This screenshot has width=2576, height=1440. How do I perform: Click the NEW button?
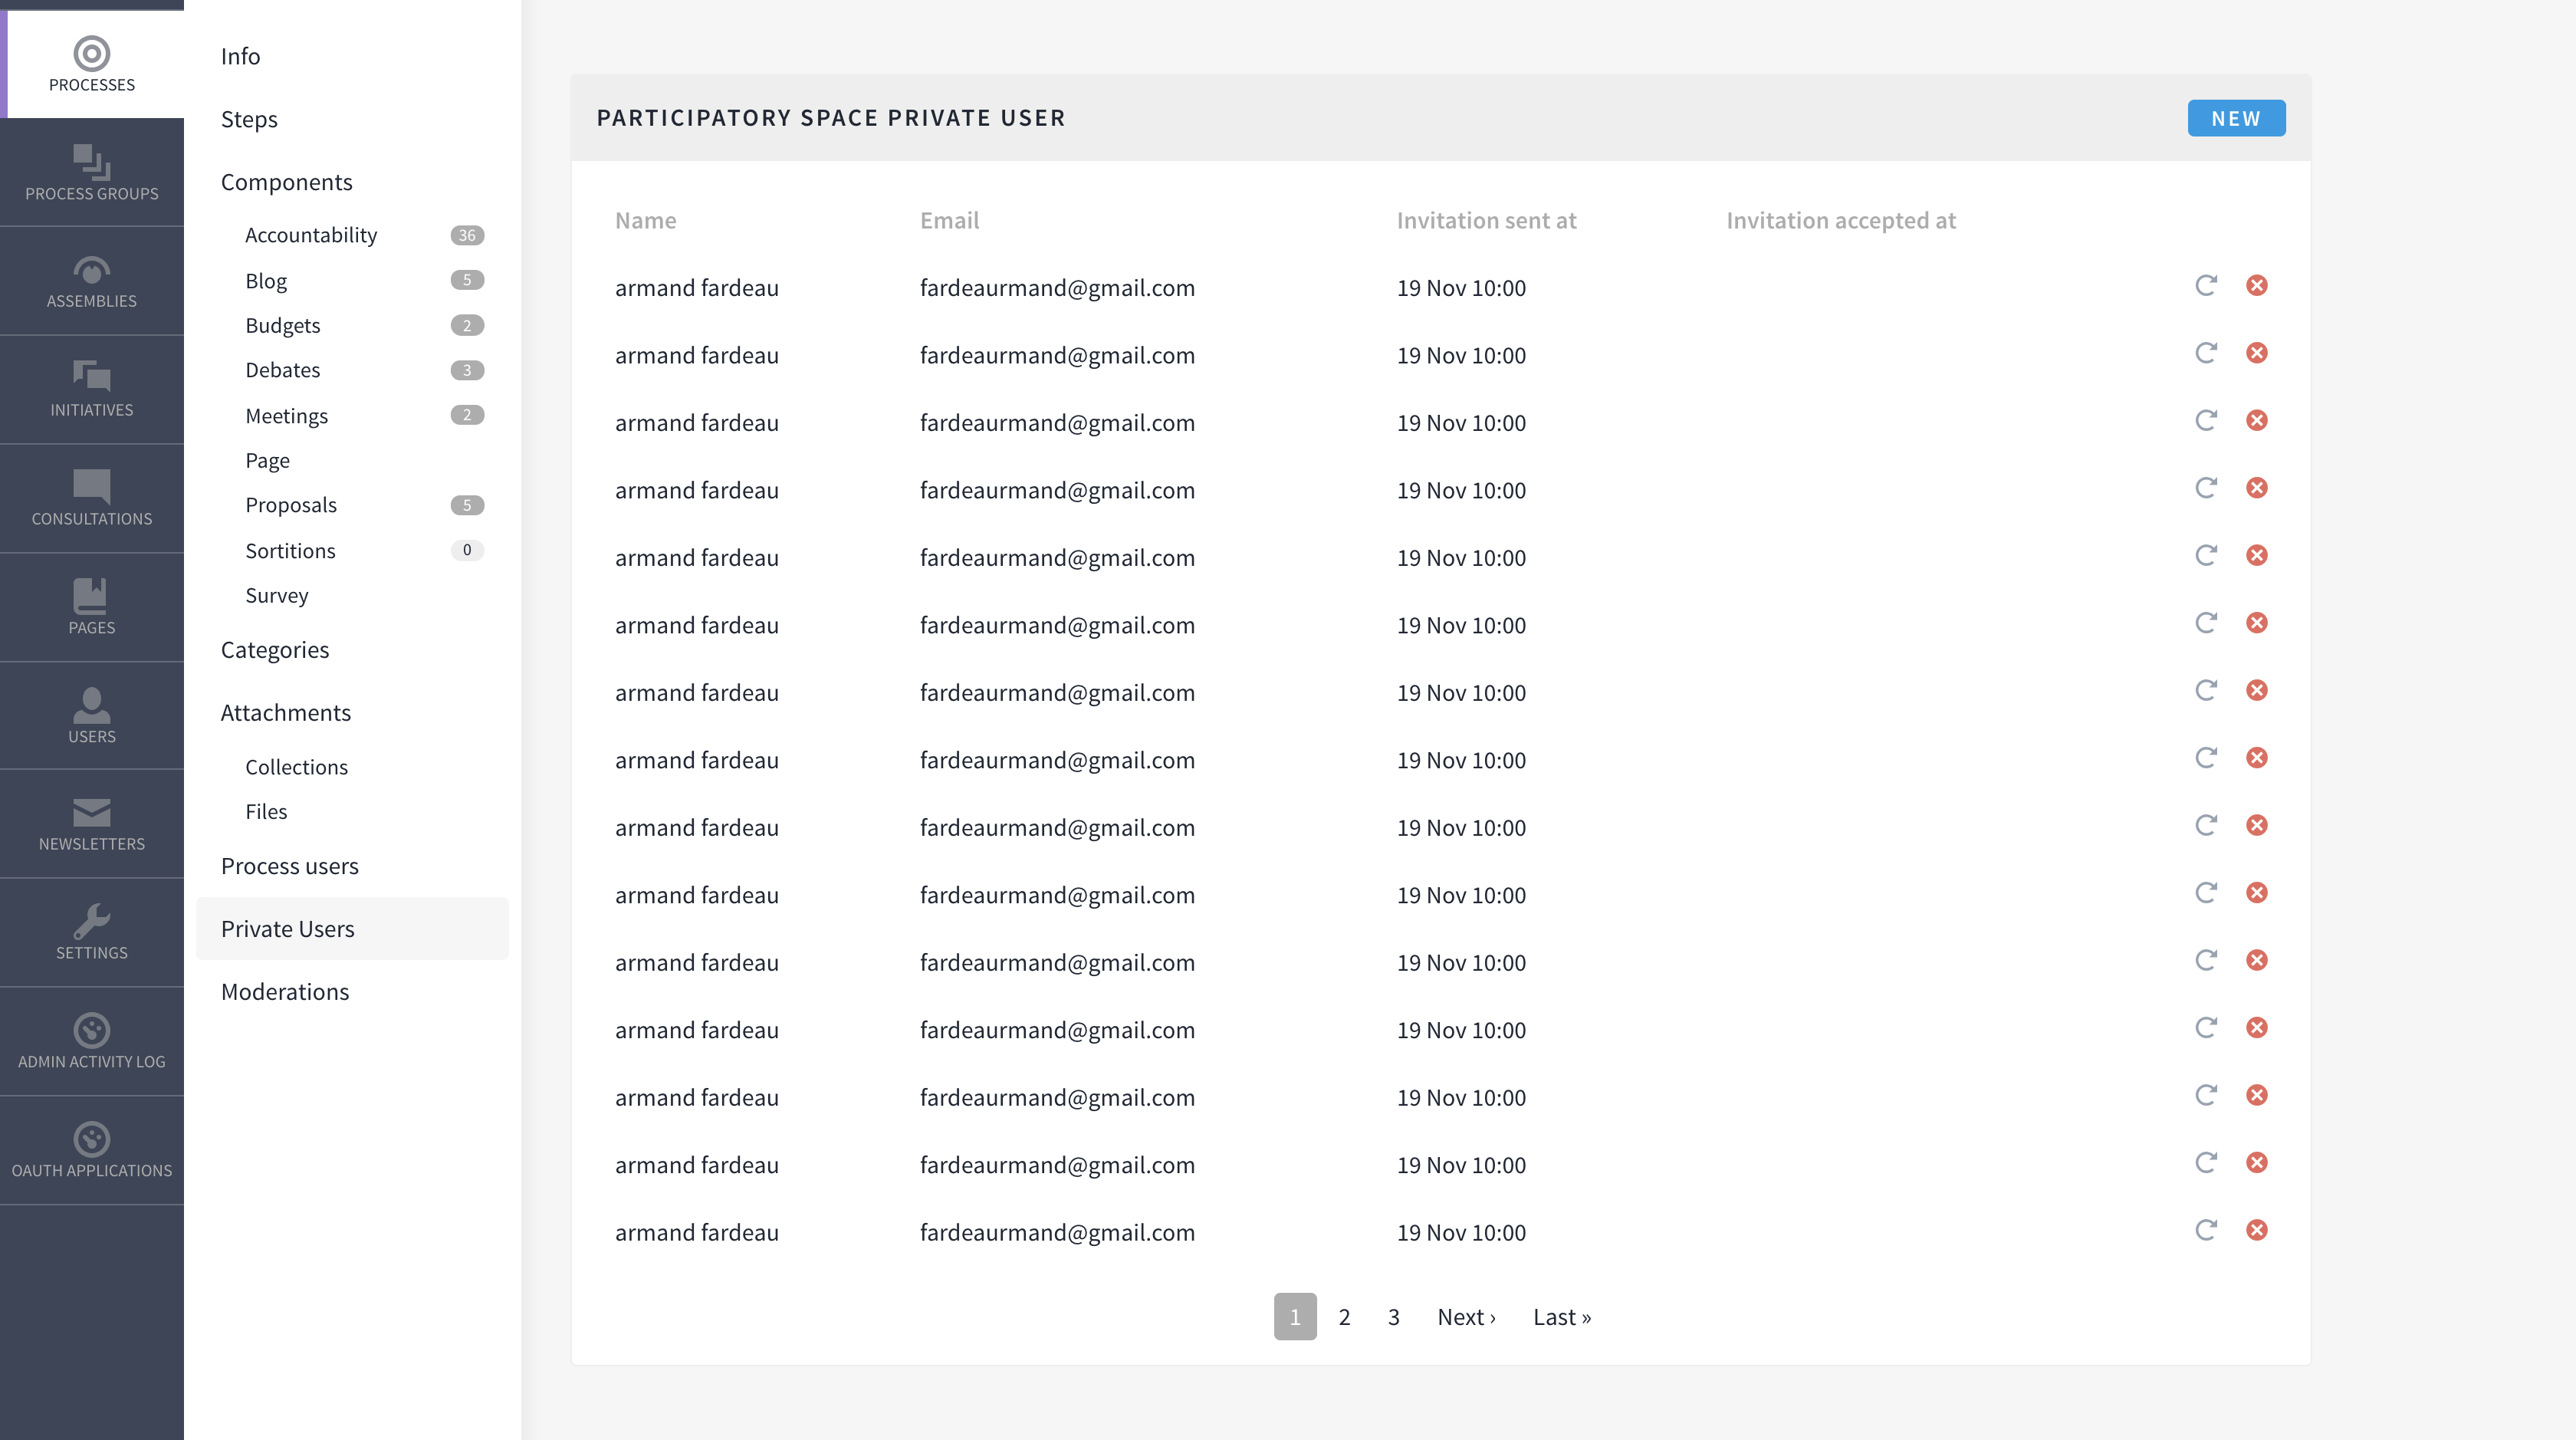(2235, 118)
